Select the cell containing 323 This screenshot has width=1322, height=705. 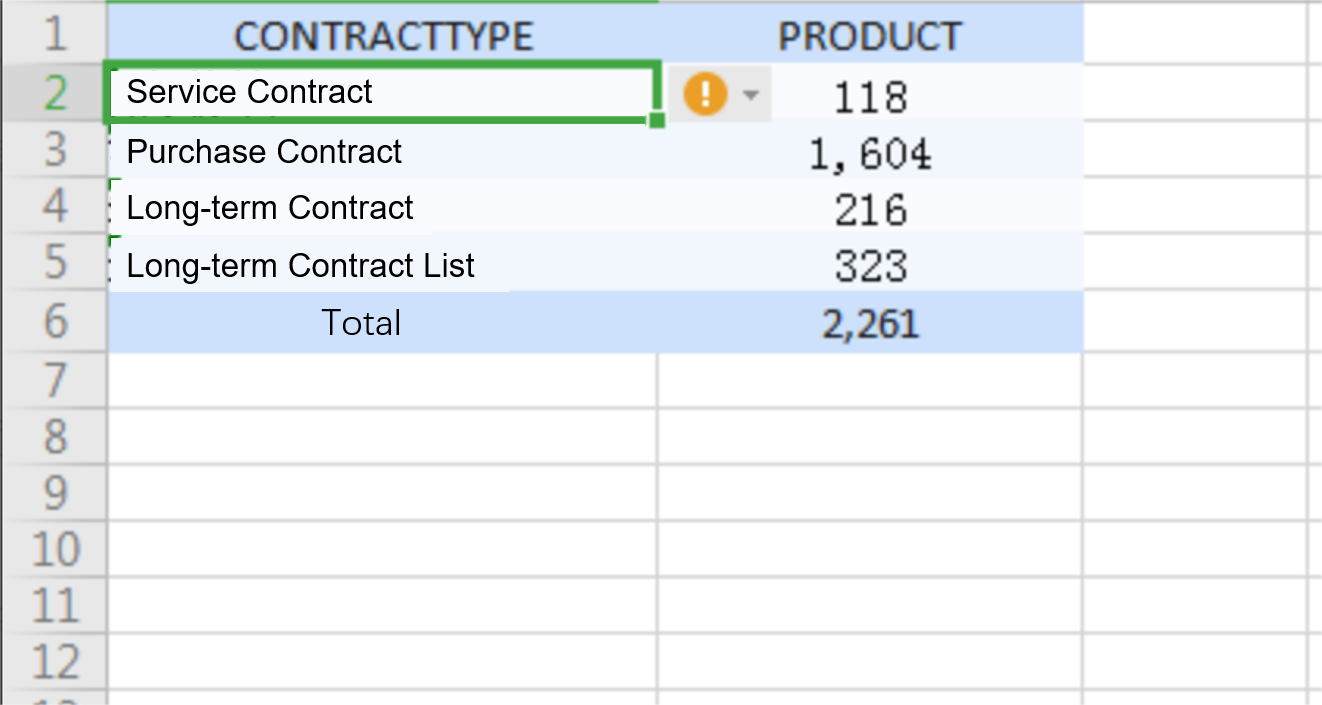pos(869,265)
